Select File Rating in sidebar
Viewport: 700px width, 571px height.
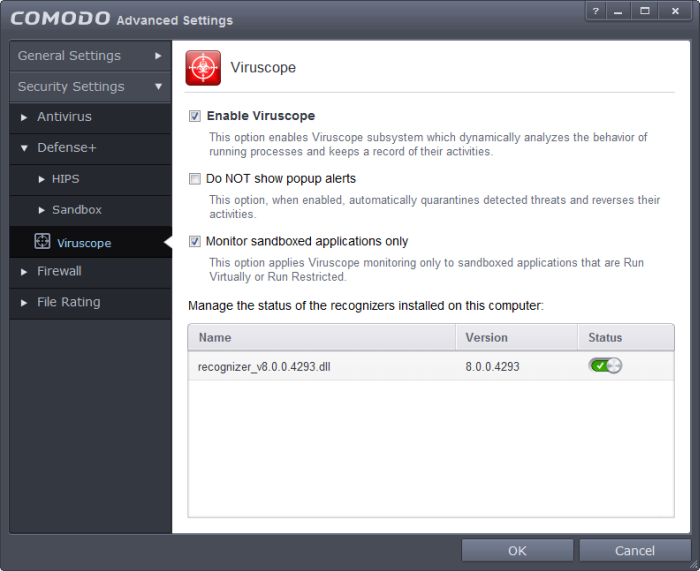(90, 302)
